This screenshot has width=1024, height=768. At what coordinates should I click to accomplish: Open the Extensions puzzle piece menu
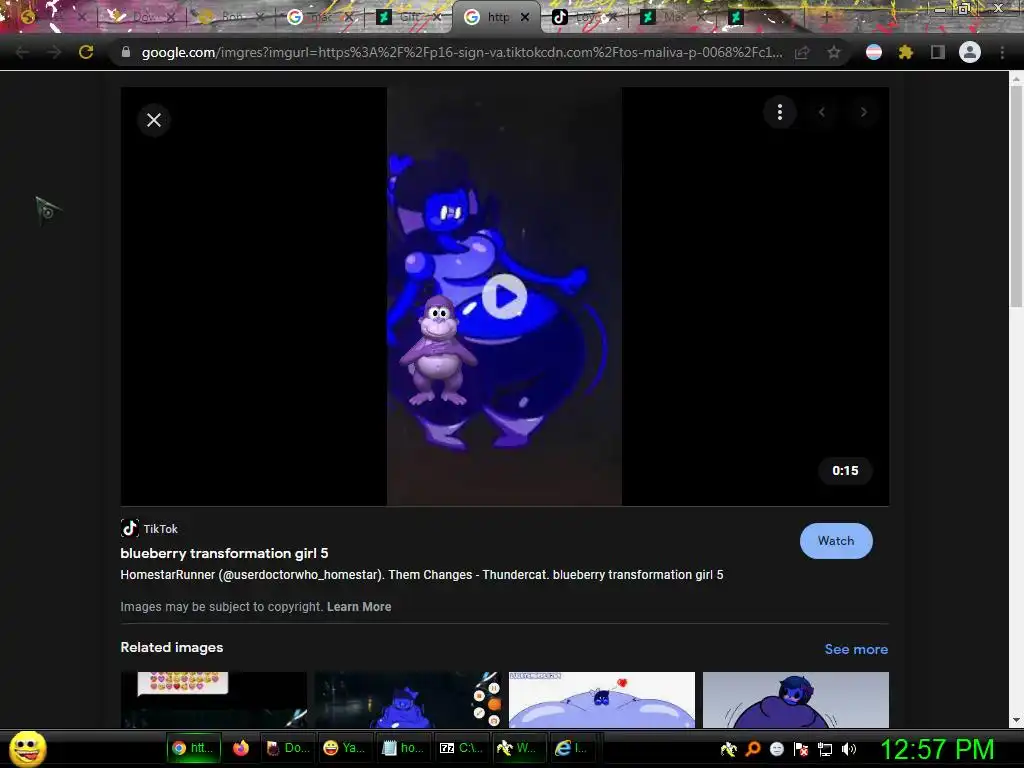(x=905, y=52)
